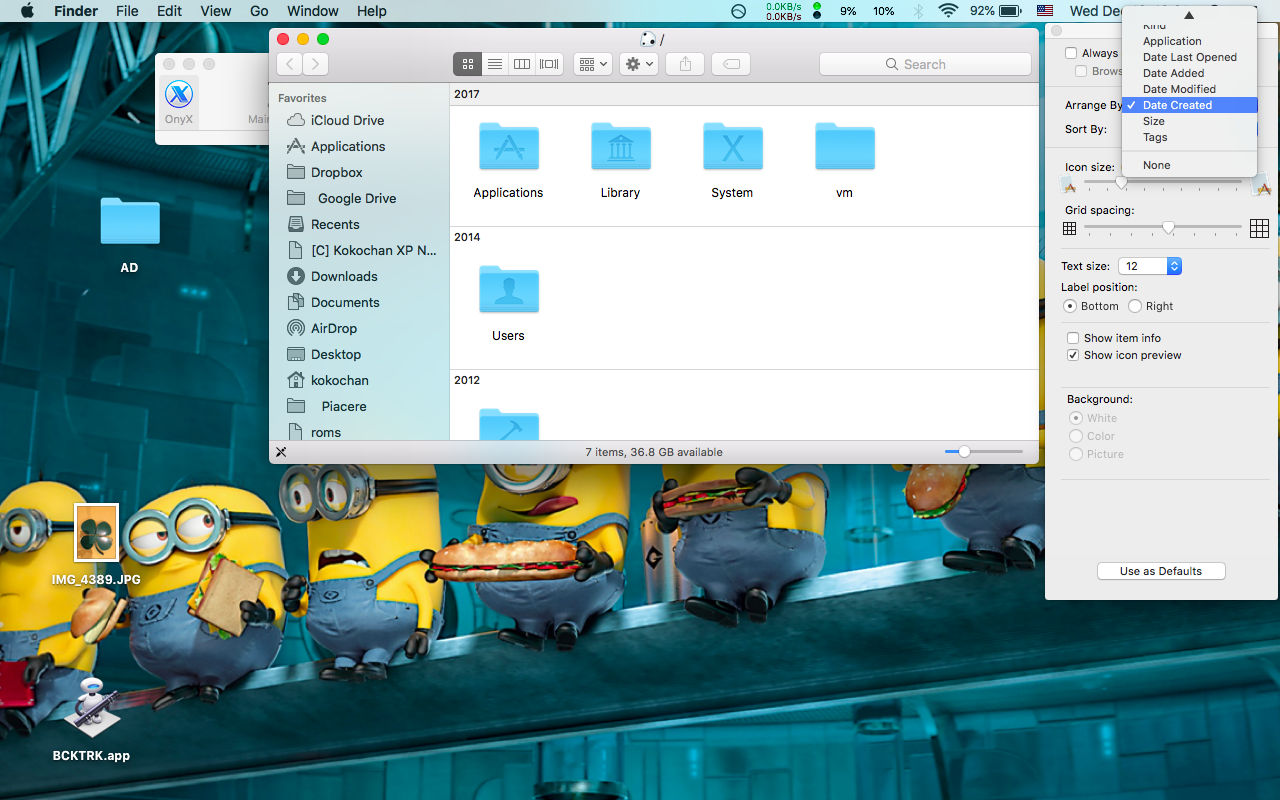
Task: Choose Application in Arrange By menu
Action: click(1189, 41)
